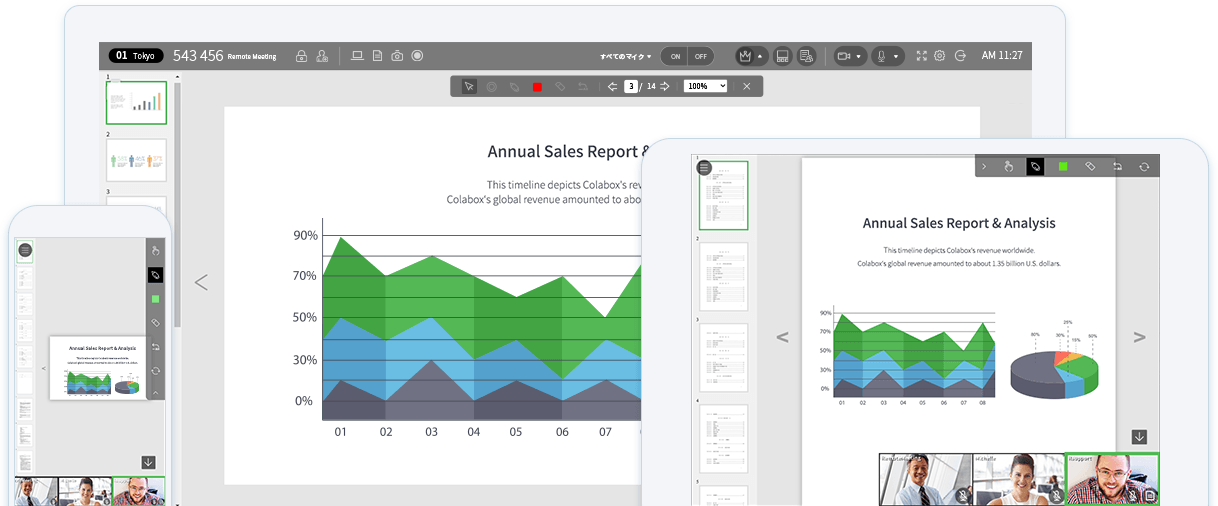Image resolution: width=1218 pixels, height=506 pixels.
Task: Select slide thumbnail 1 in desktop sidebar
Action: click(x=136, y=102)
